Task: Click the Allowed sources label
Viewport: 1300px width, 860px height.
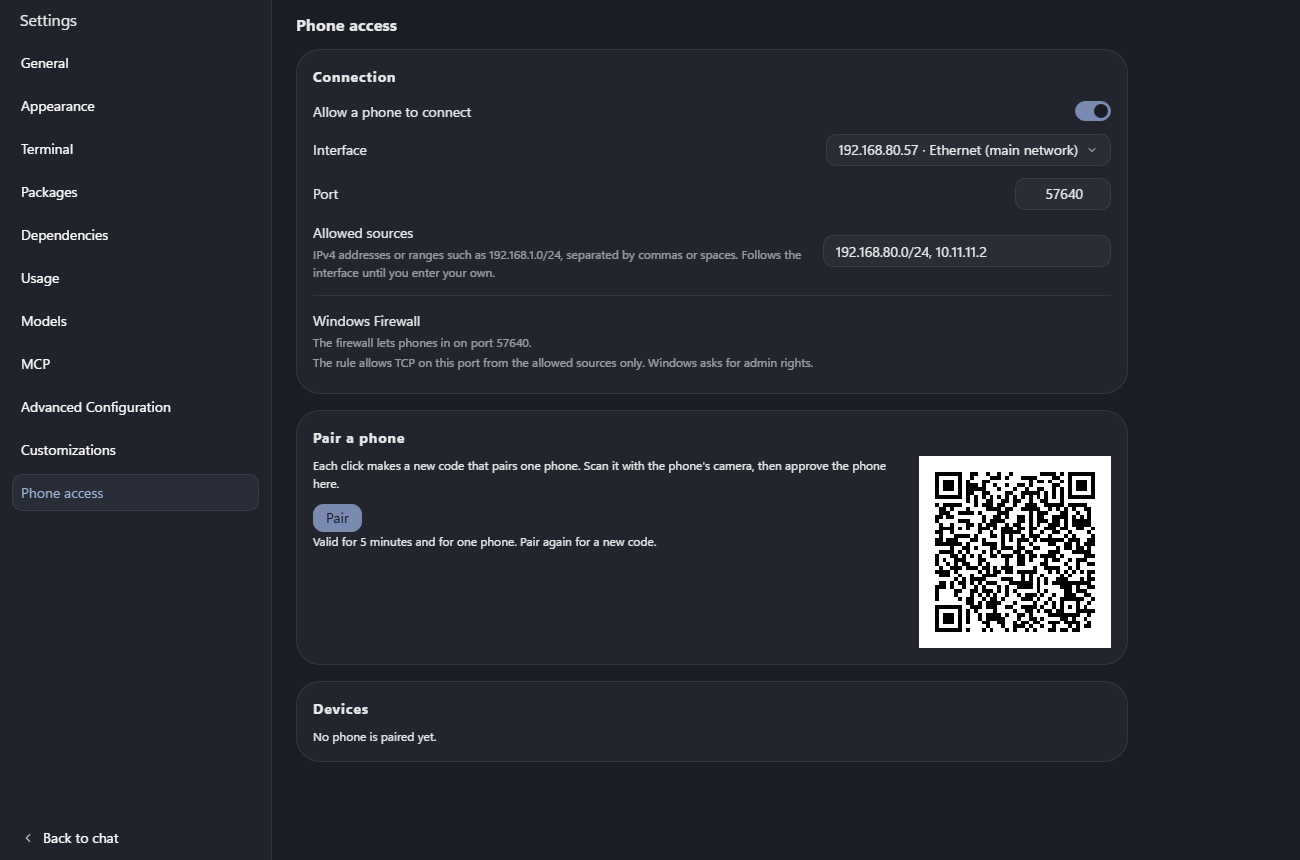Action: tap(363, 233)
